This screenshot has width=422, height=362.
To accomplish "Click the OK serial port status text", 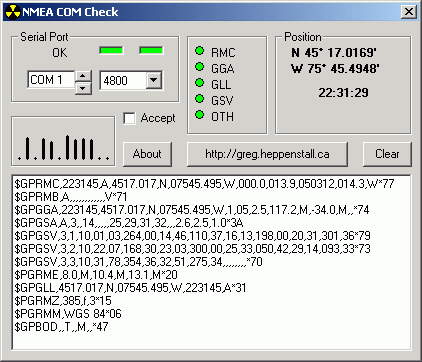I will (x=60, y=53).
